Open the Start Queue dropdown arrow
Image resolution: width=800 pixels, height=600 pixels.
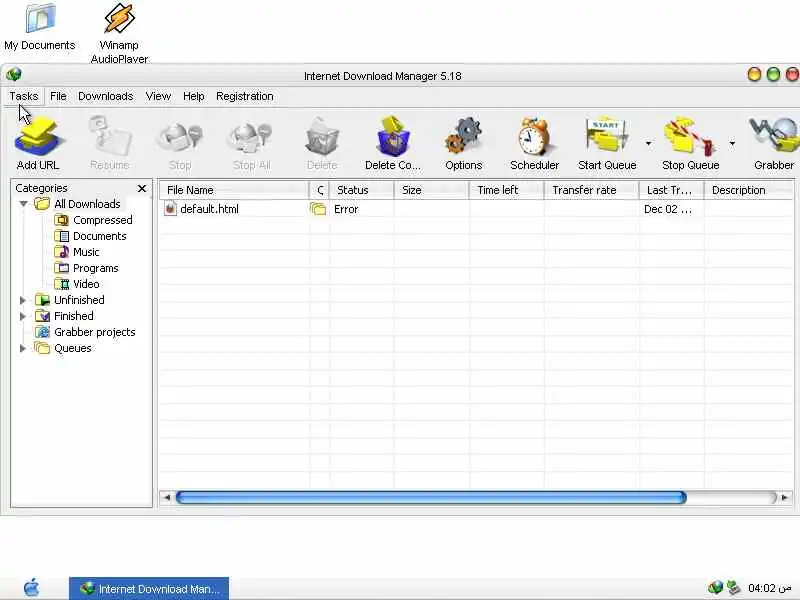pos(648,143)
